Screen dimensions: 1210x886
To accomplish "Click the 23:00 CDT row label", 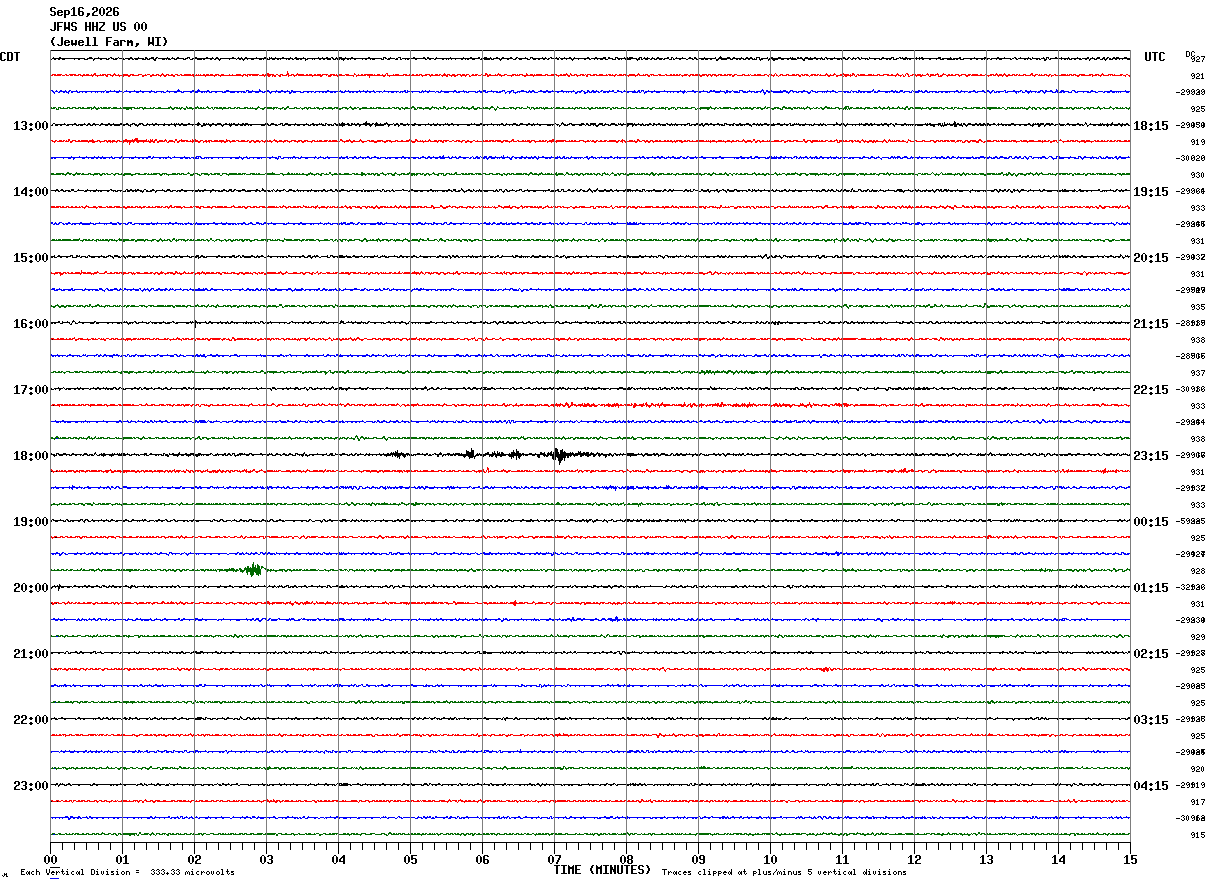I will 30,786.
